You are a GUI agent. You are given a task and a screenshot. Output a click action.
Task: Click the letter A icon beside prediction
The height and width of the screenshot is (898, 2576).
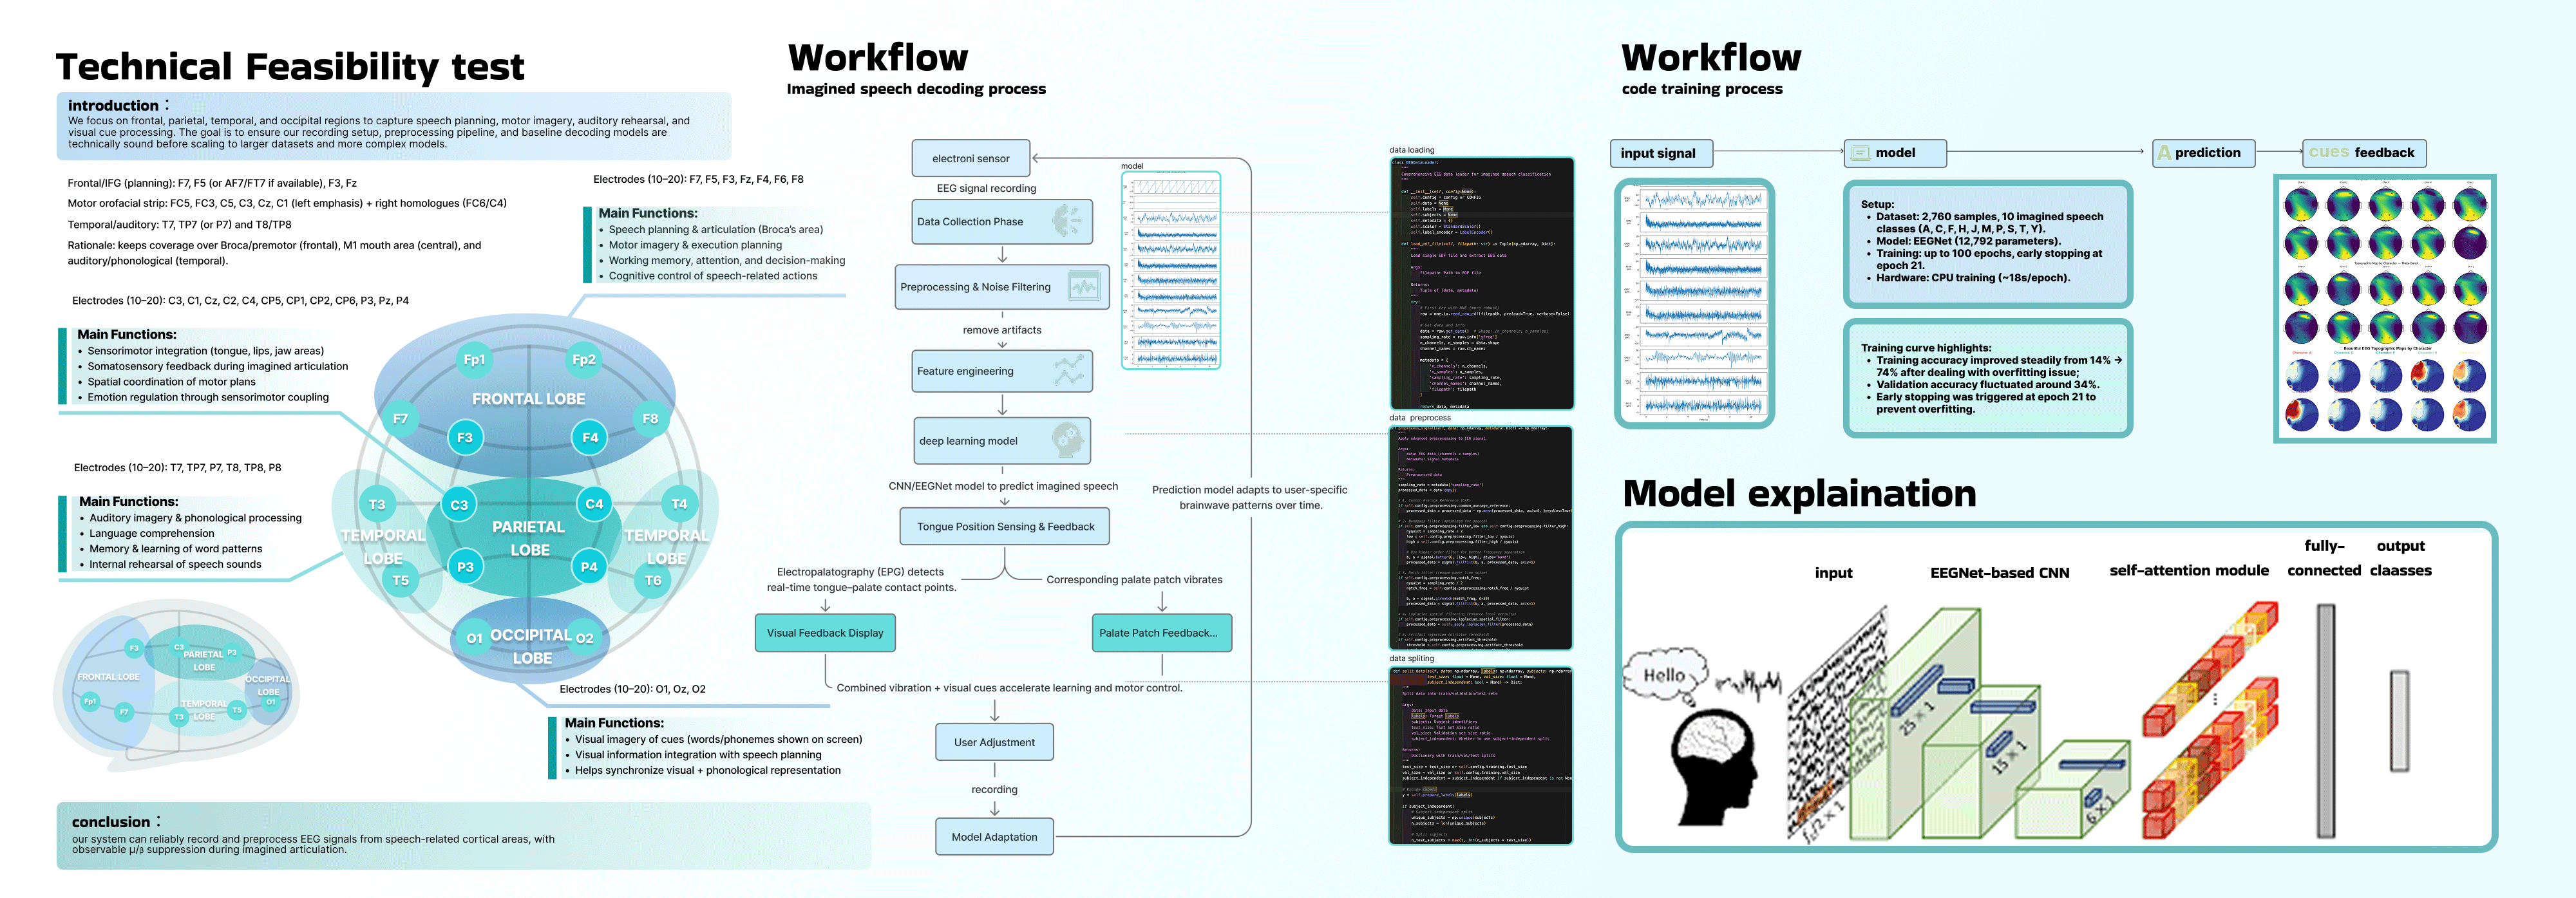[x=2164, y=153]
